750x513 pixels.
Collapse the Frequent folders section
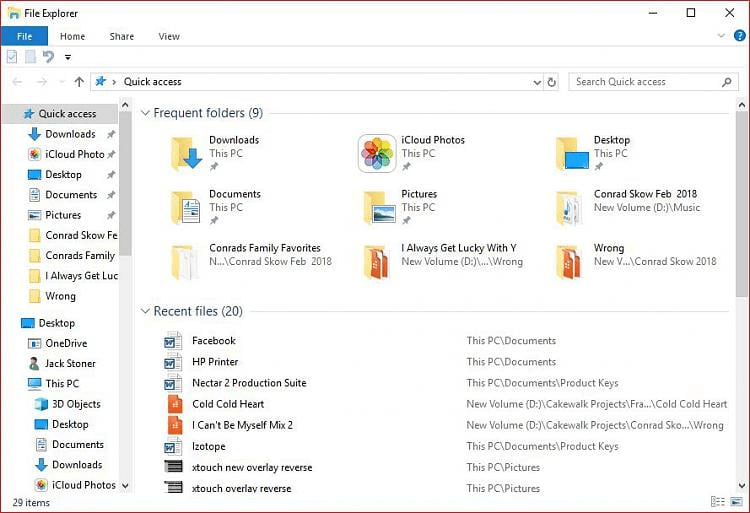coord(145,113)
